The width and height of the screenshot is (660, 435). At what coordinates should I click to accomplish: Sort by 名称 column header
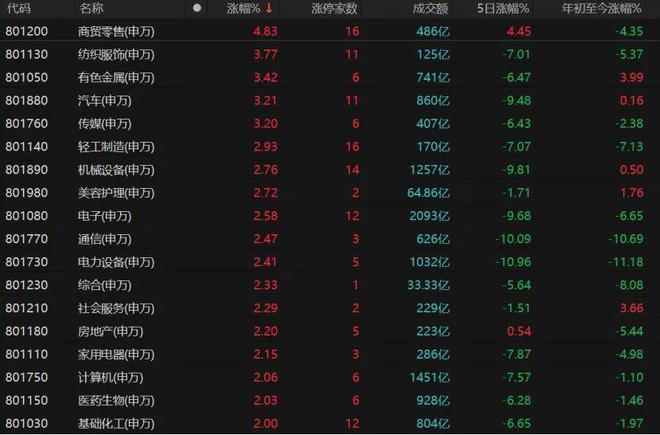91,8
